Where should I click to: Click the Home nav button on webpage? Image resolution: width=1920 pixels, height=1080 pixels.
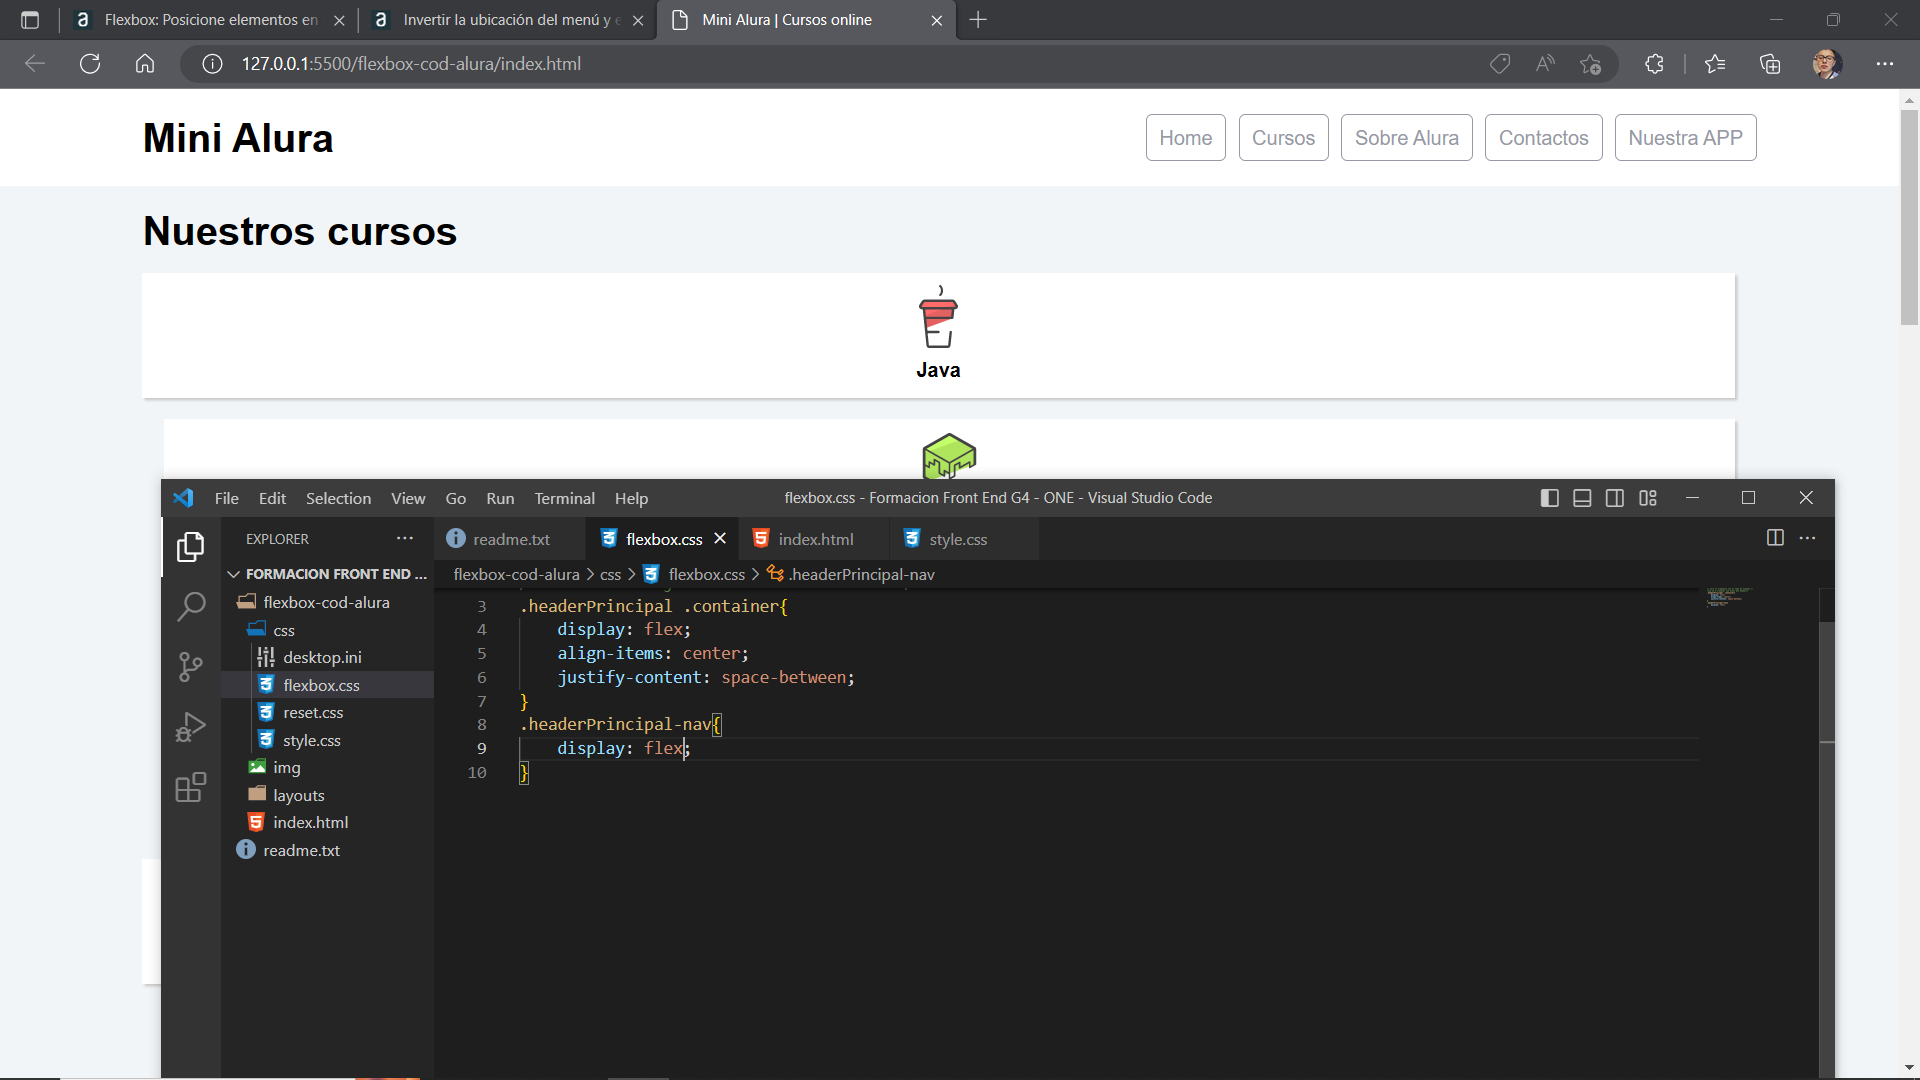(1185, 138)
